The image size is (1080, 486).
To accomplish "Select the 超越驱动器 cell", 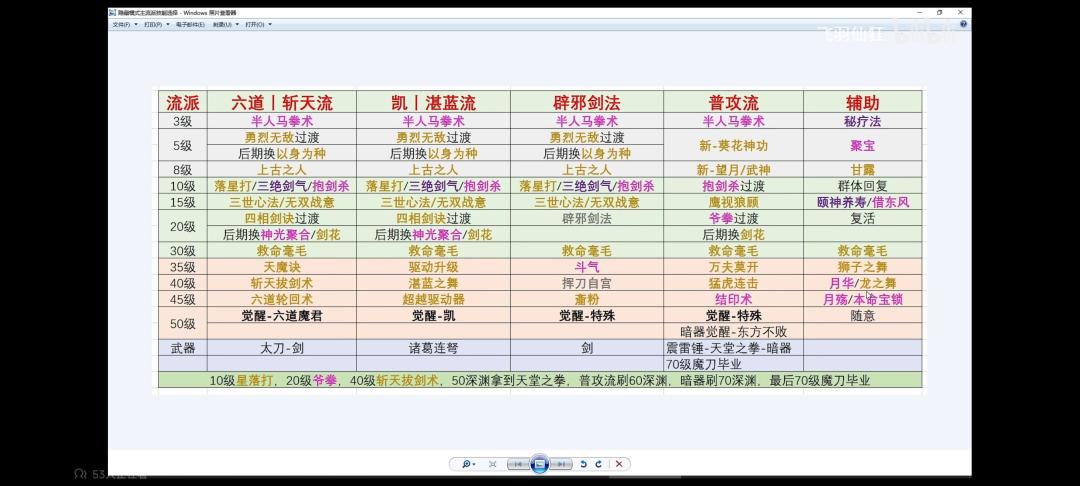I will coord(433,299).
